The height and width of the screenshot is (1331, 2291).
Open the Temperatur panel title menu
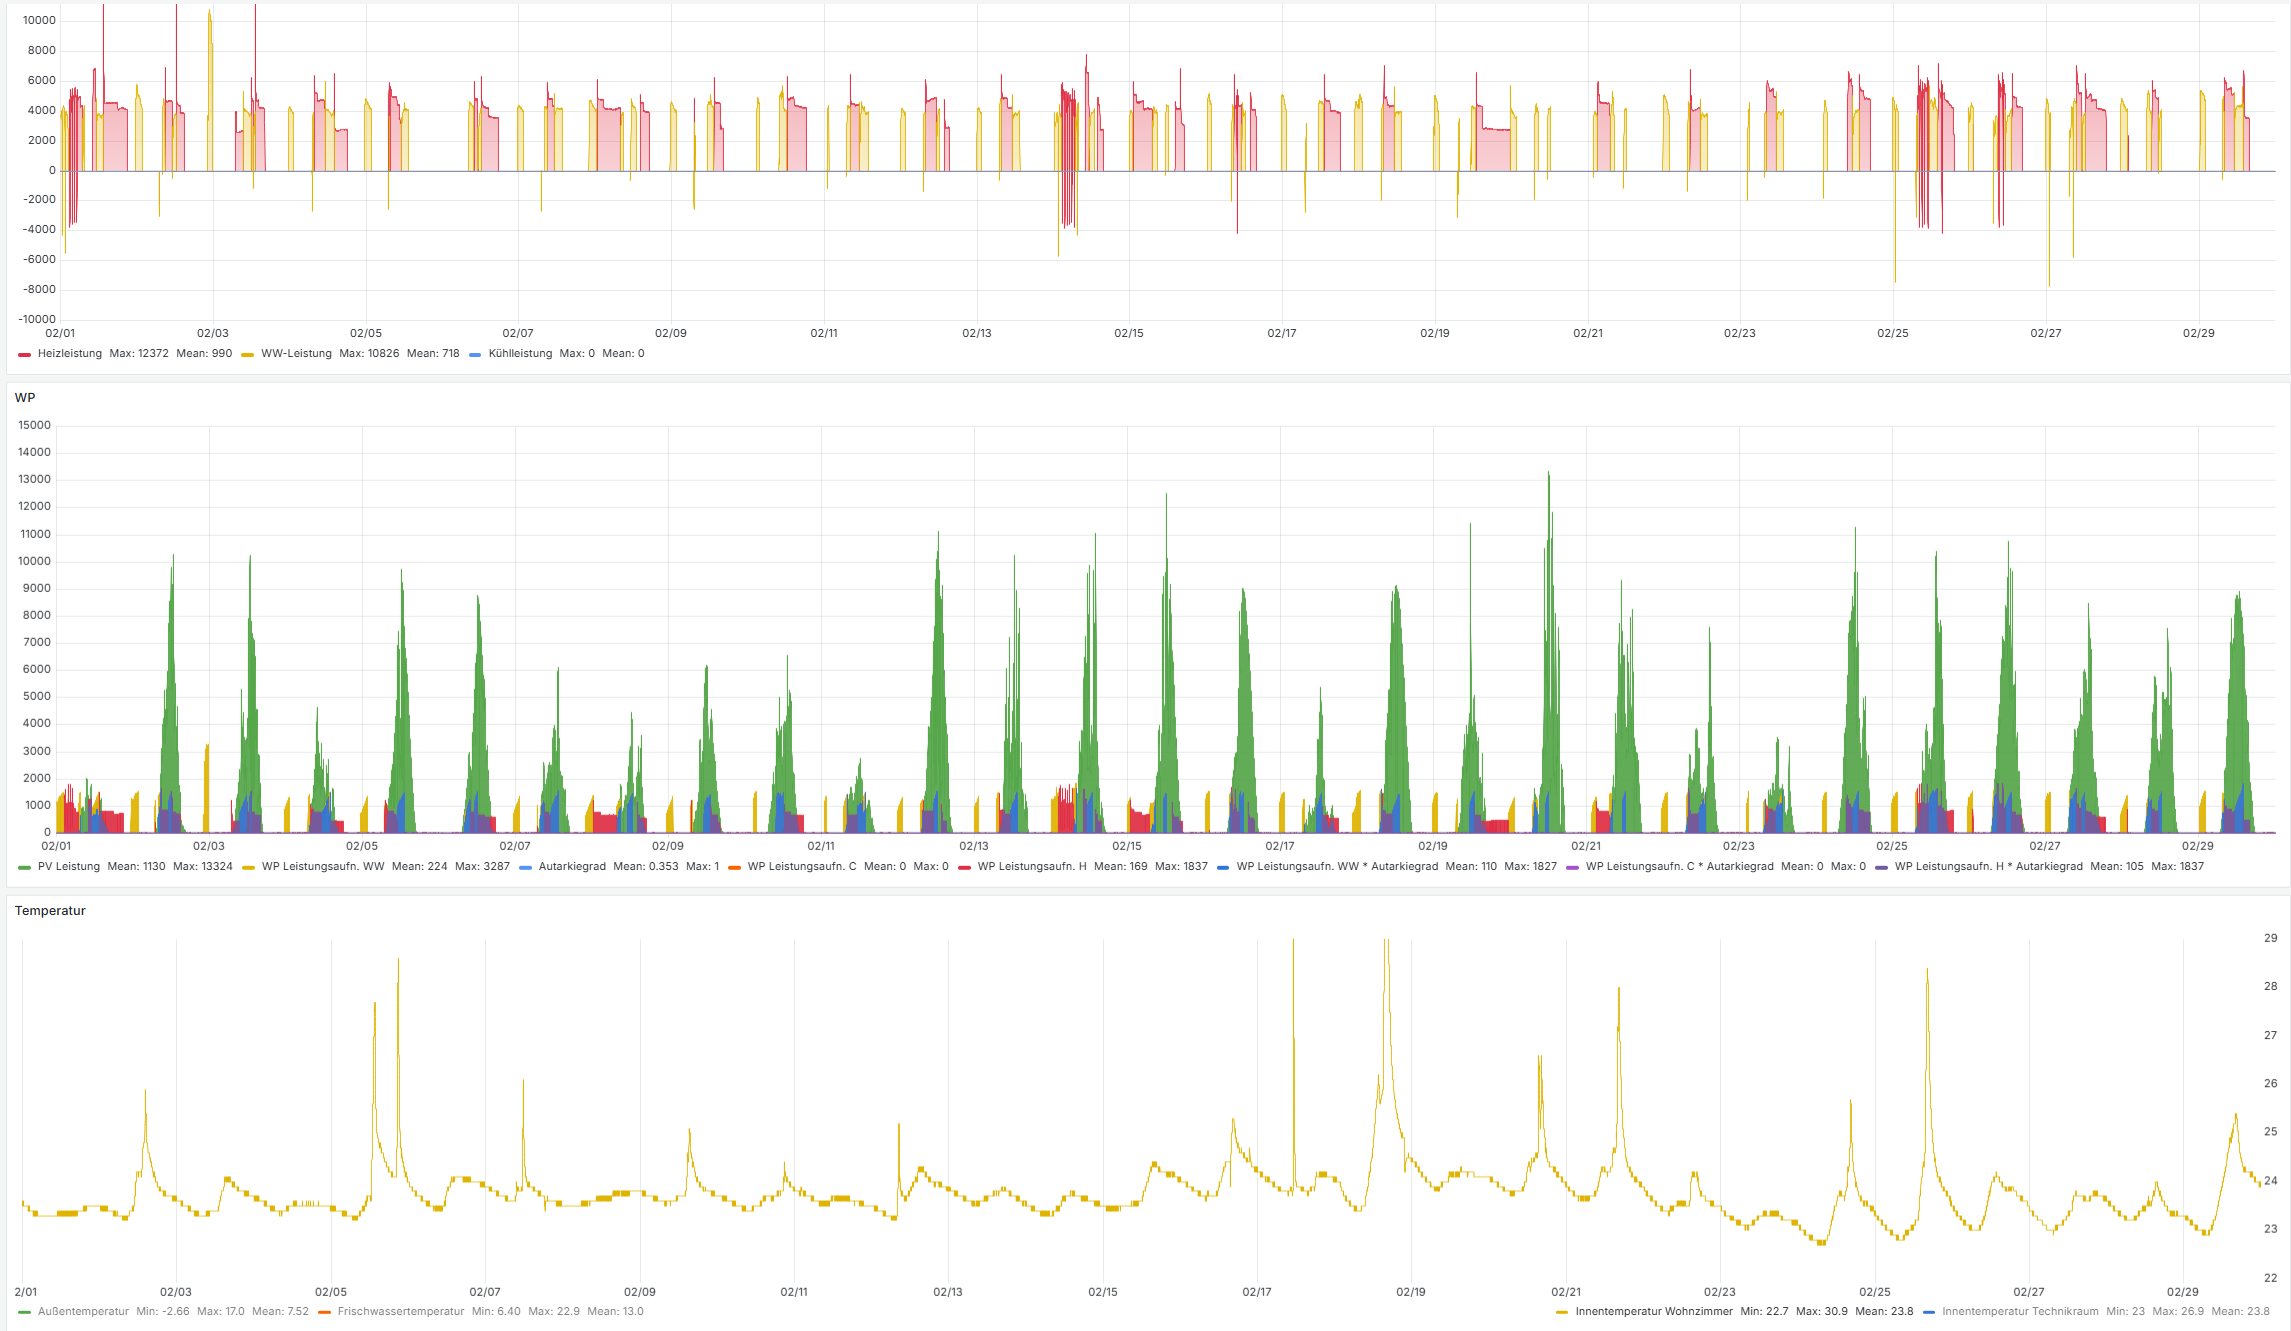point(50,911)
